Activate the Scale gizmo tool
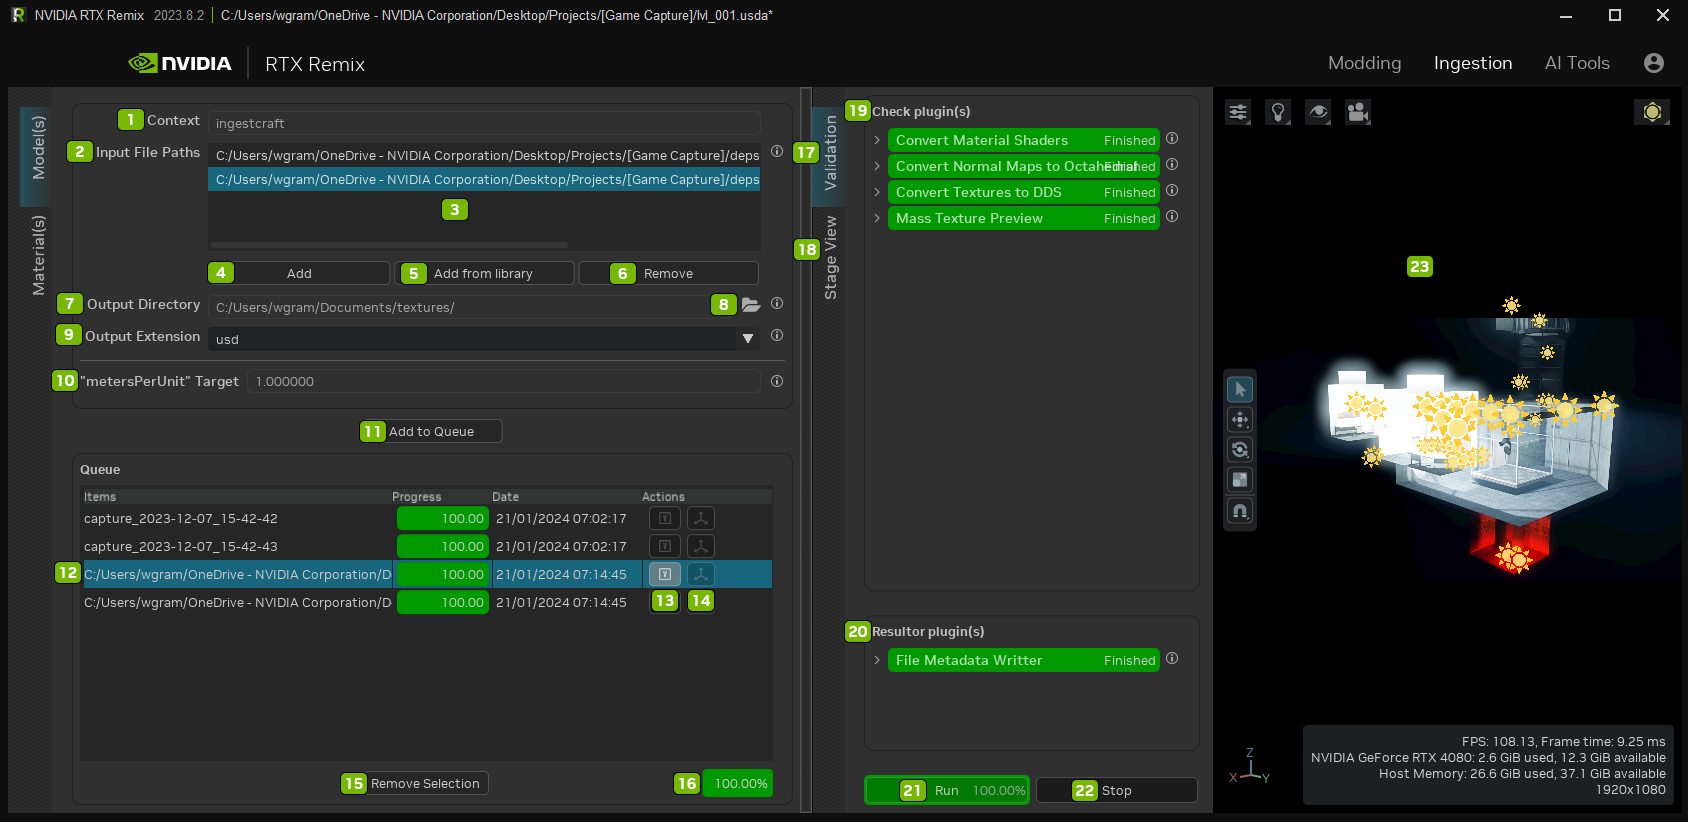 click(1240, 480)
